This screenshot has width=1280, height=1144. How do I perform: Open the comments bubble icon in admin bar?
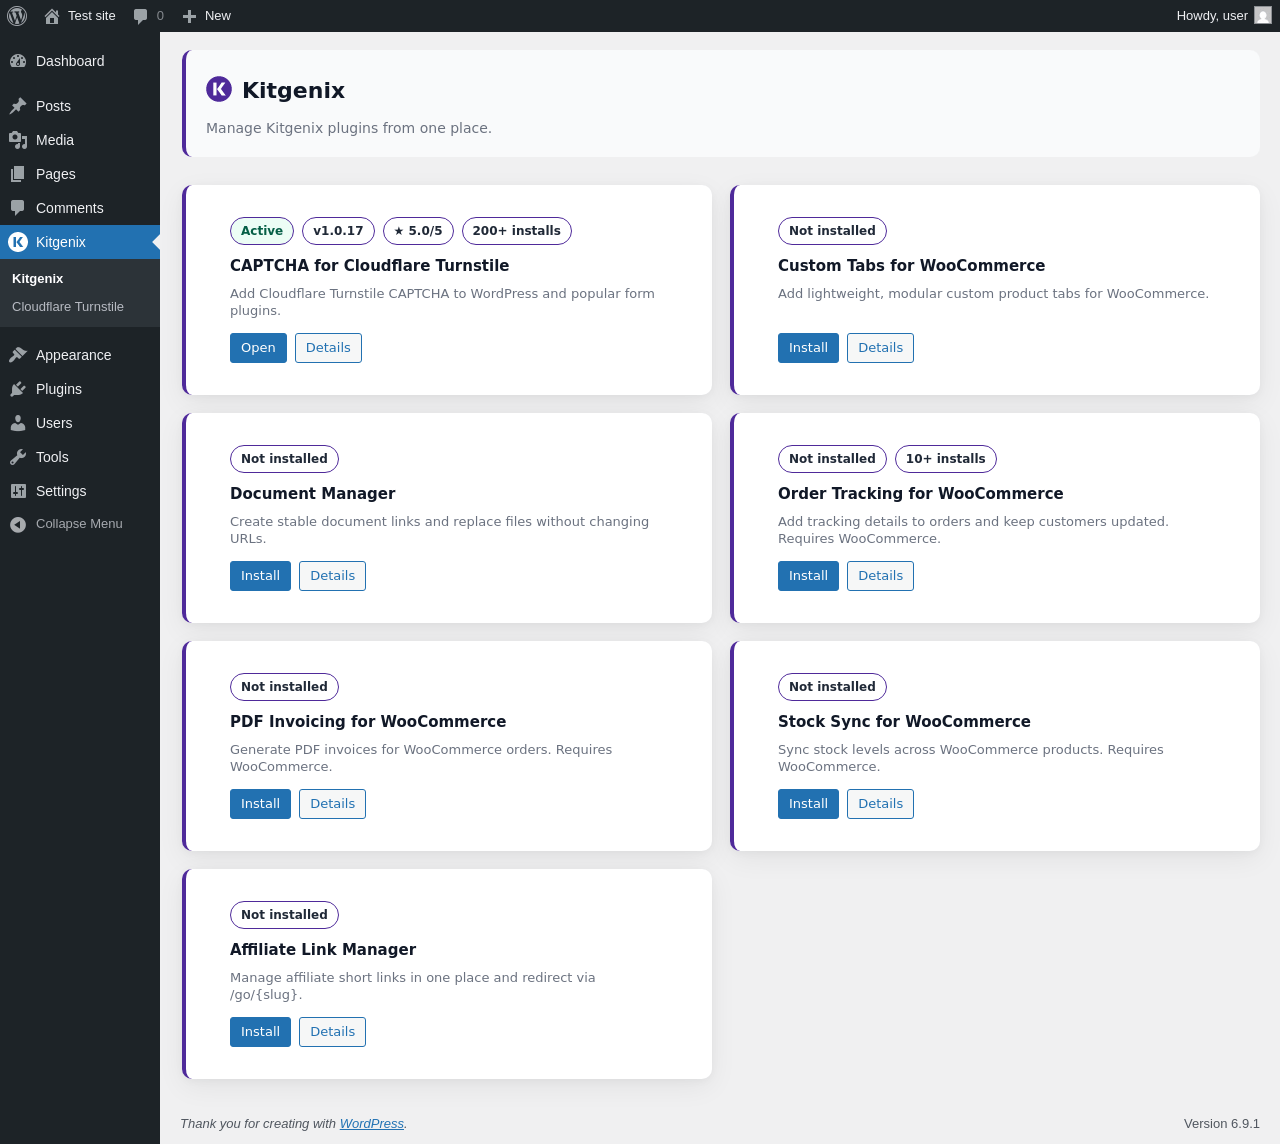[x=141, y=16]
